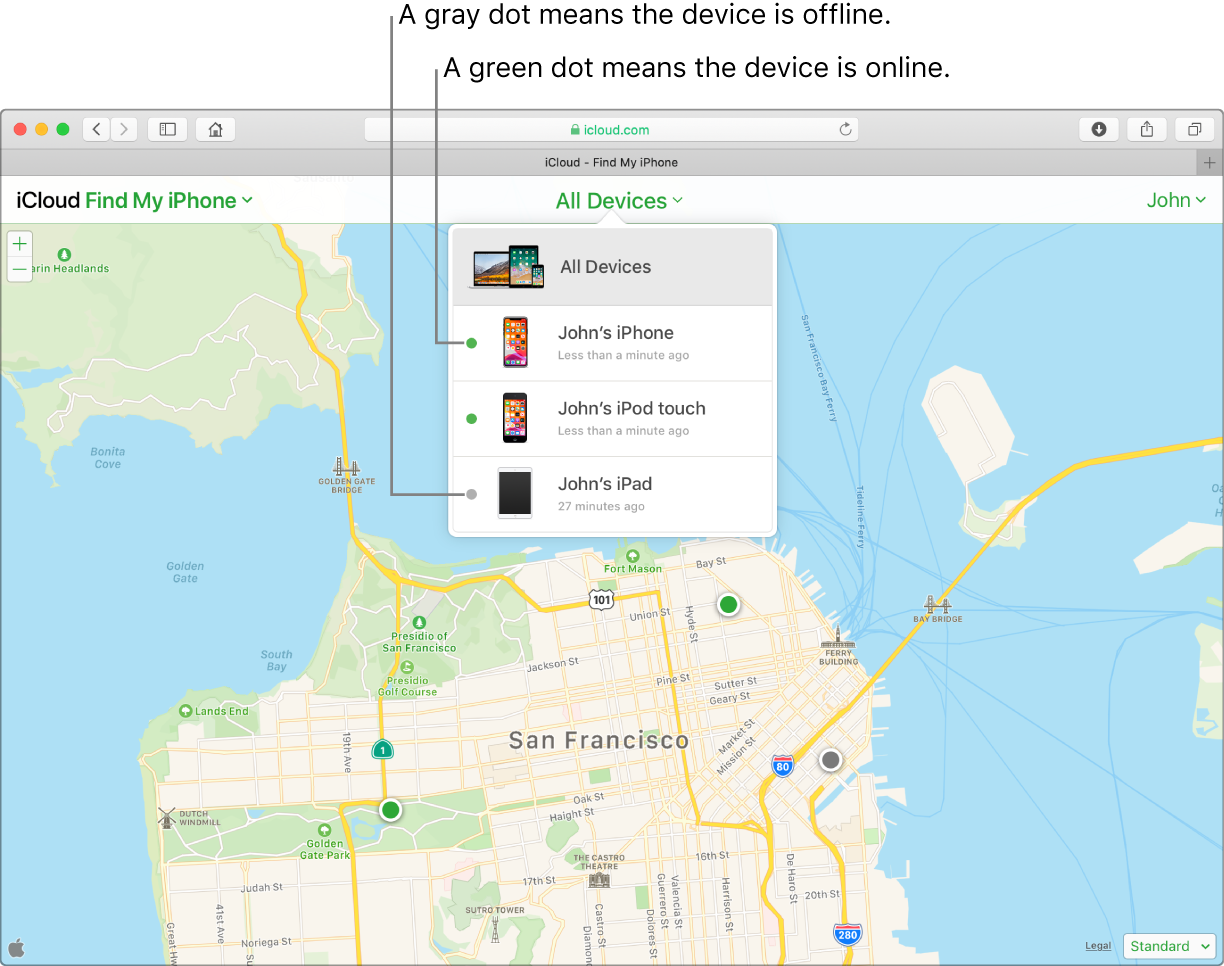Select John's iPad from device list

[x=613, y=494]
